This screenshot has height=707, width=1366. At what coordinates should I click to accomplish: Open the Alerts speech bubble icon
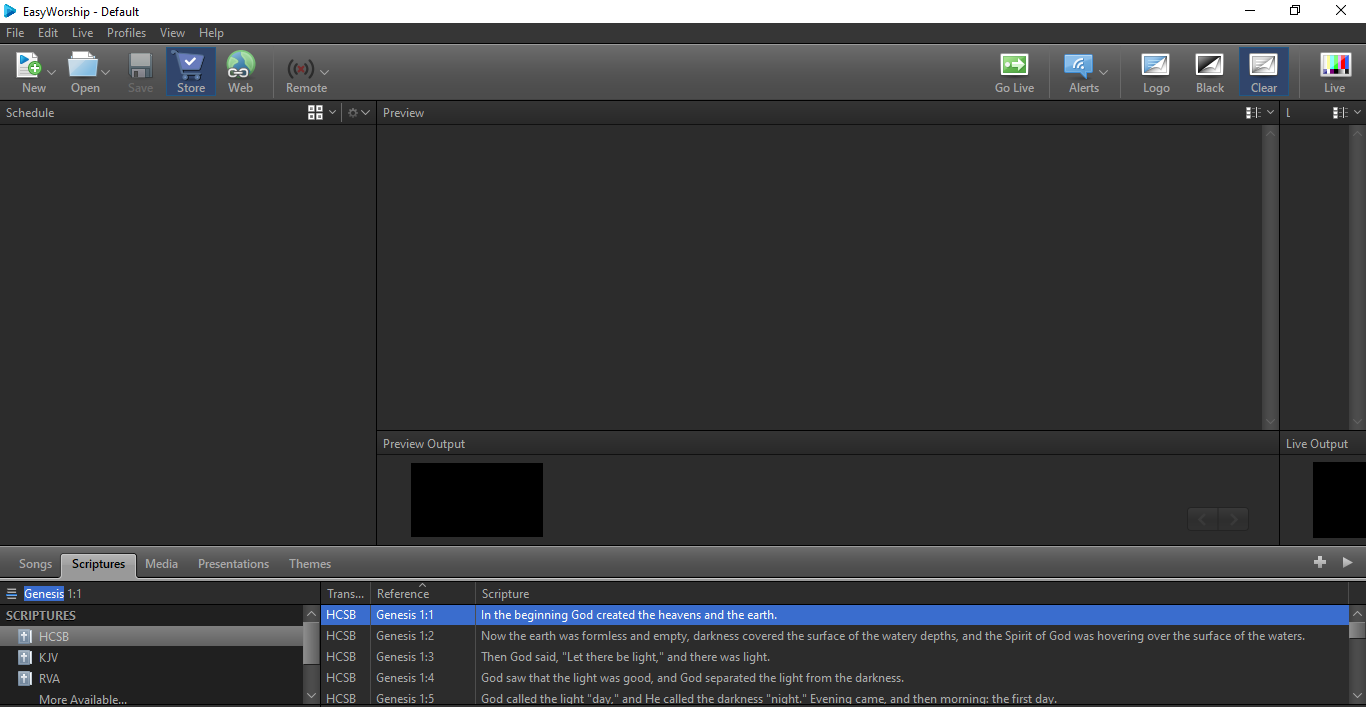(x=1078, y=66)
